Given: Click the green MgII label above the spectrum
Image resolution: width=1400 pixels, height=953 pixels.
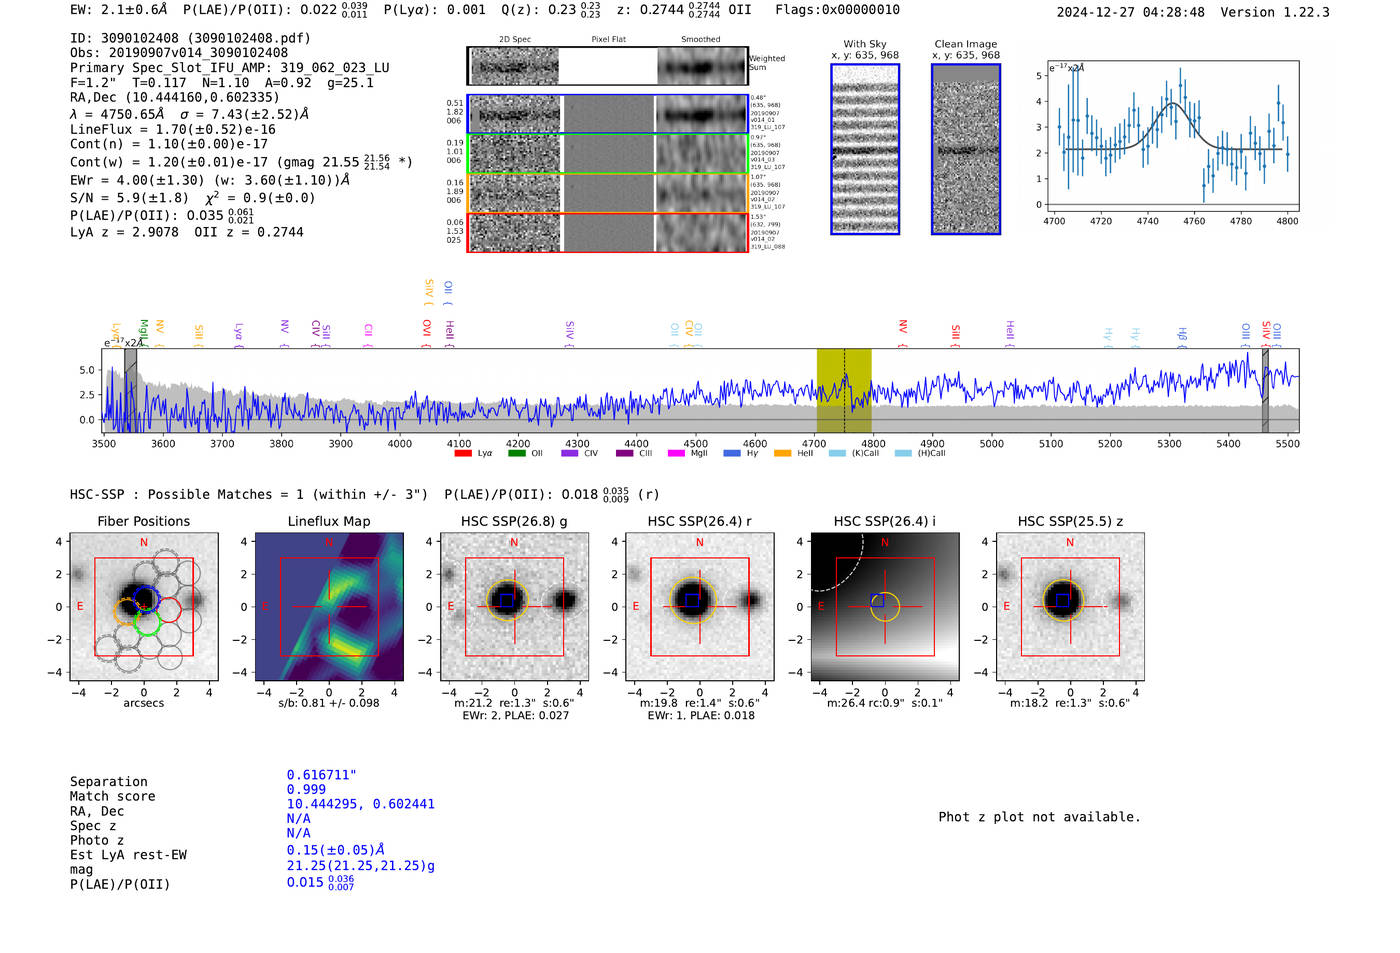Looking at the screenshot, I should (143, 331).
